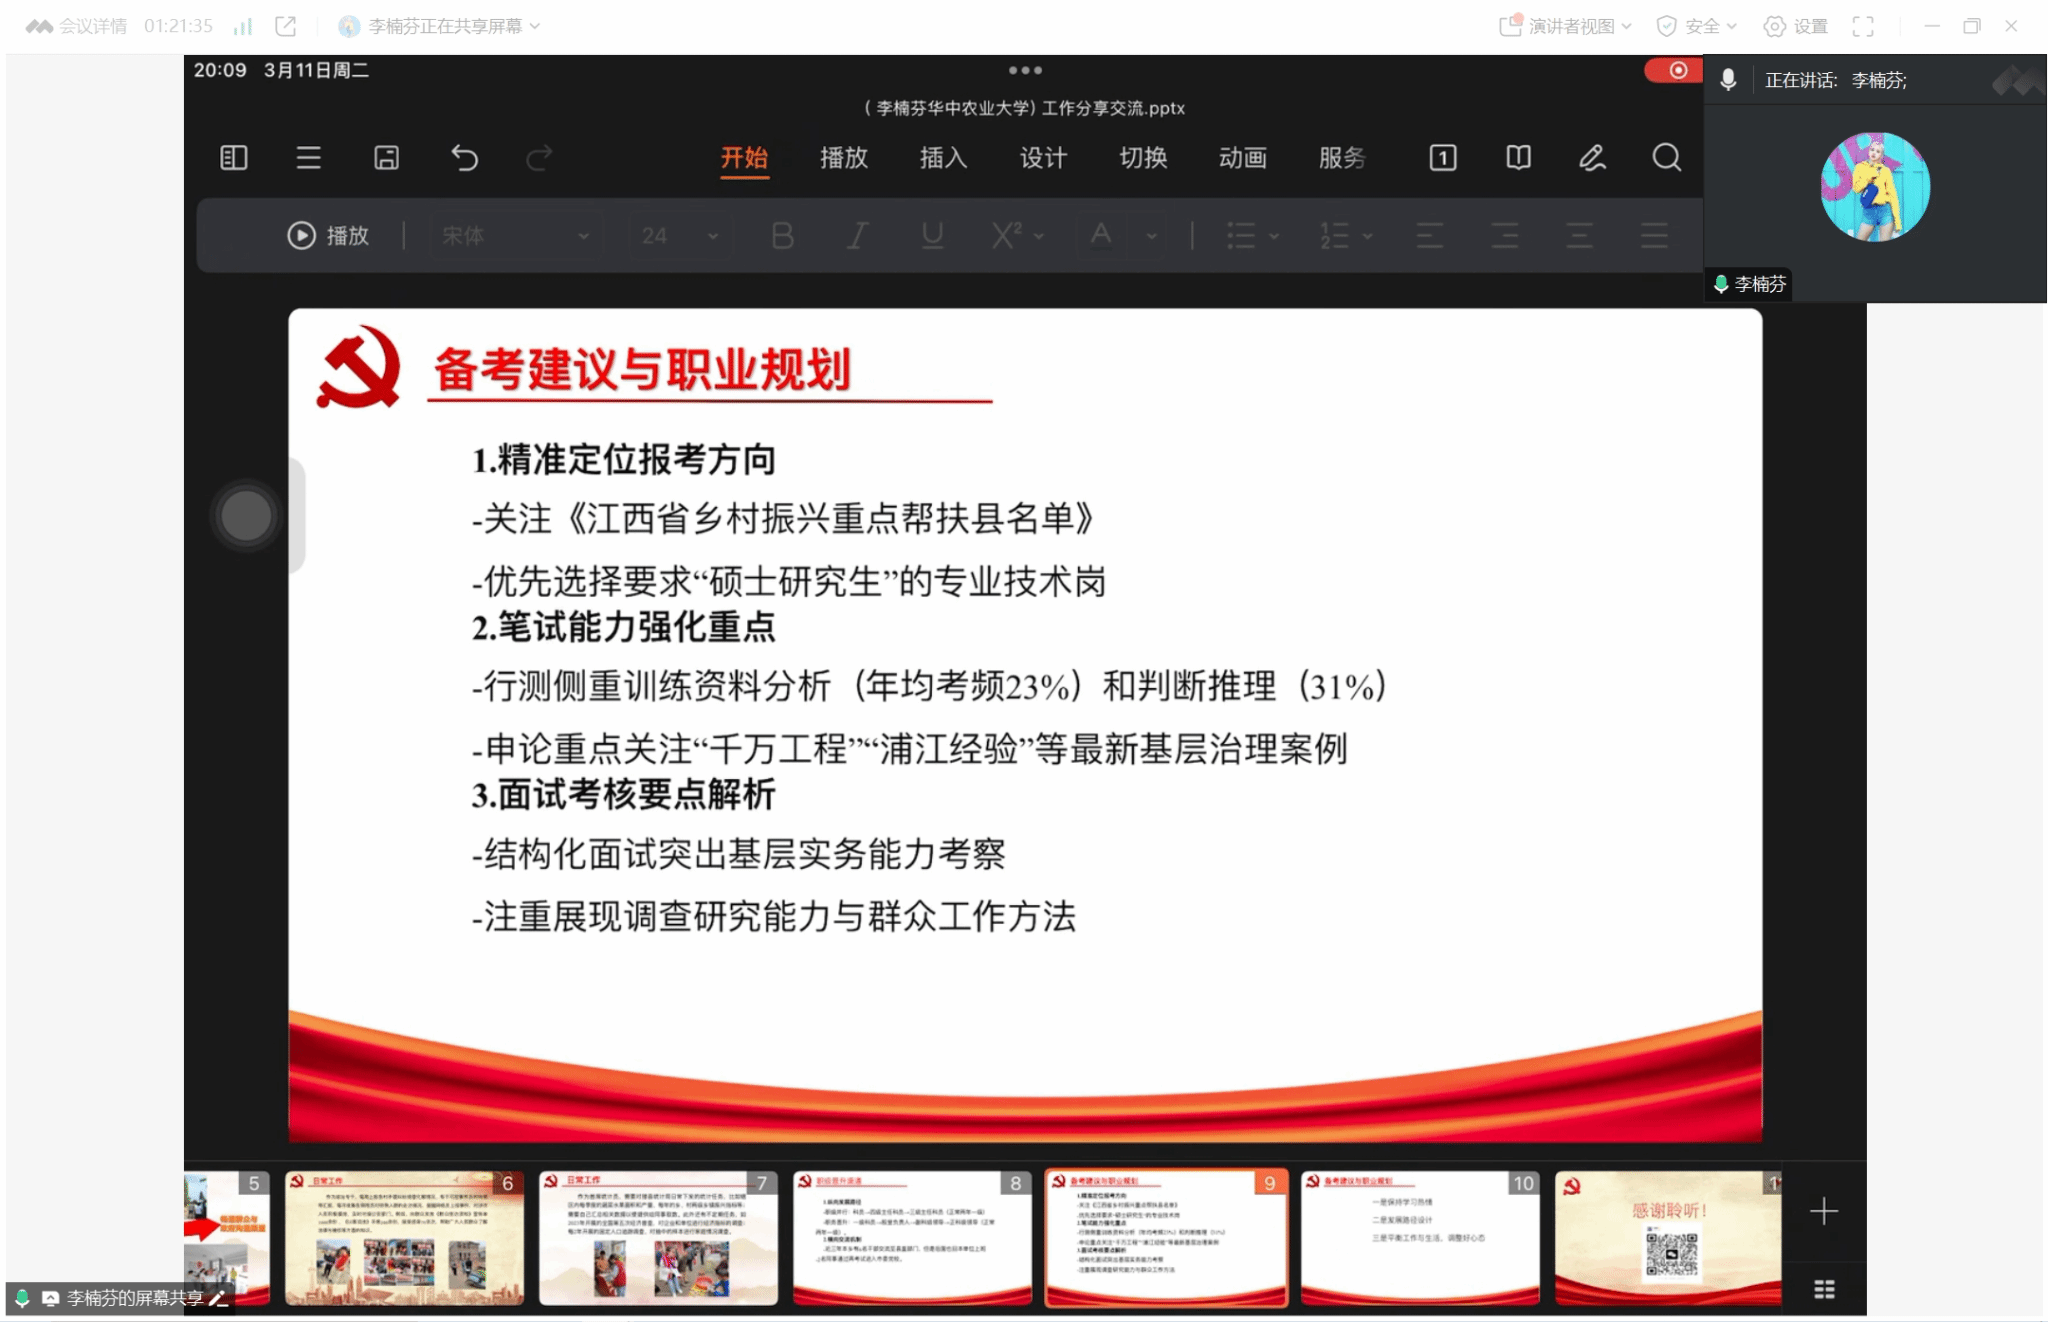Open the search magnifier icon
This screenshot has height=1322, width=2048.
pos(1666,158)
